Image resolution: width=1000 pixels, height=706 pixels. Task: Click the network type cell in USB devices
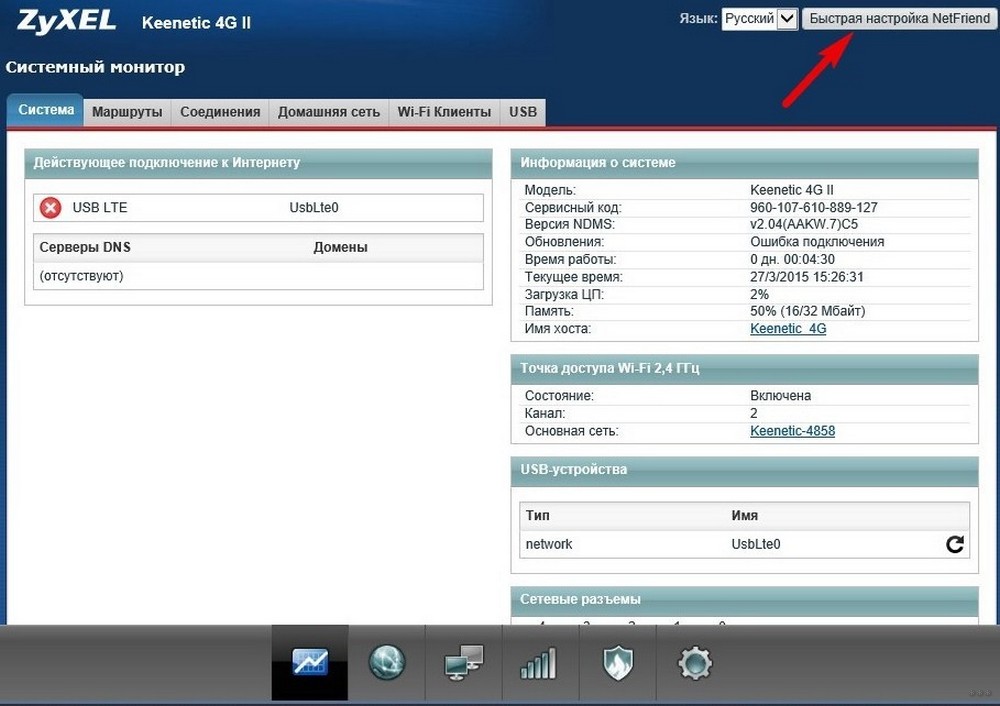[x=549, y=544]
